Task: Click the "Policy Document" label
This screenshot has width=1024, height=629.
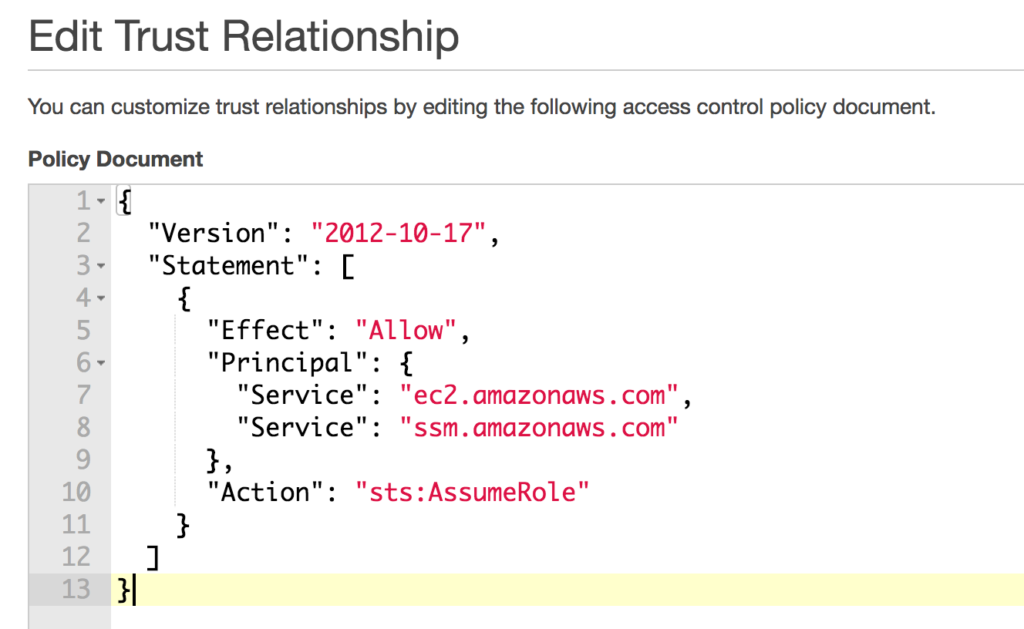Action: pyautogui.click(x=115, y=159)
